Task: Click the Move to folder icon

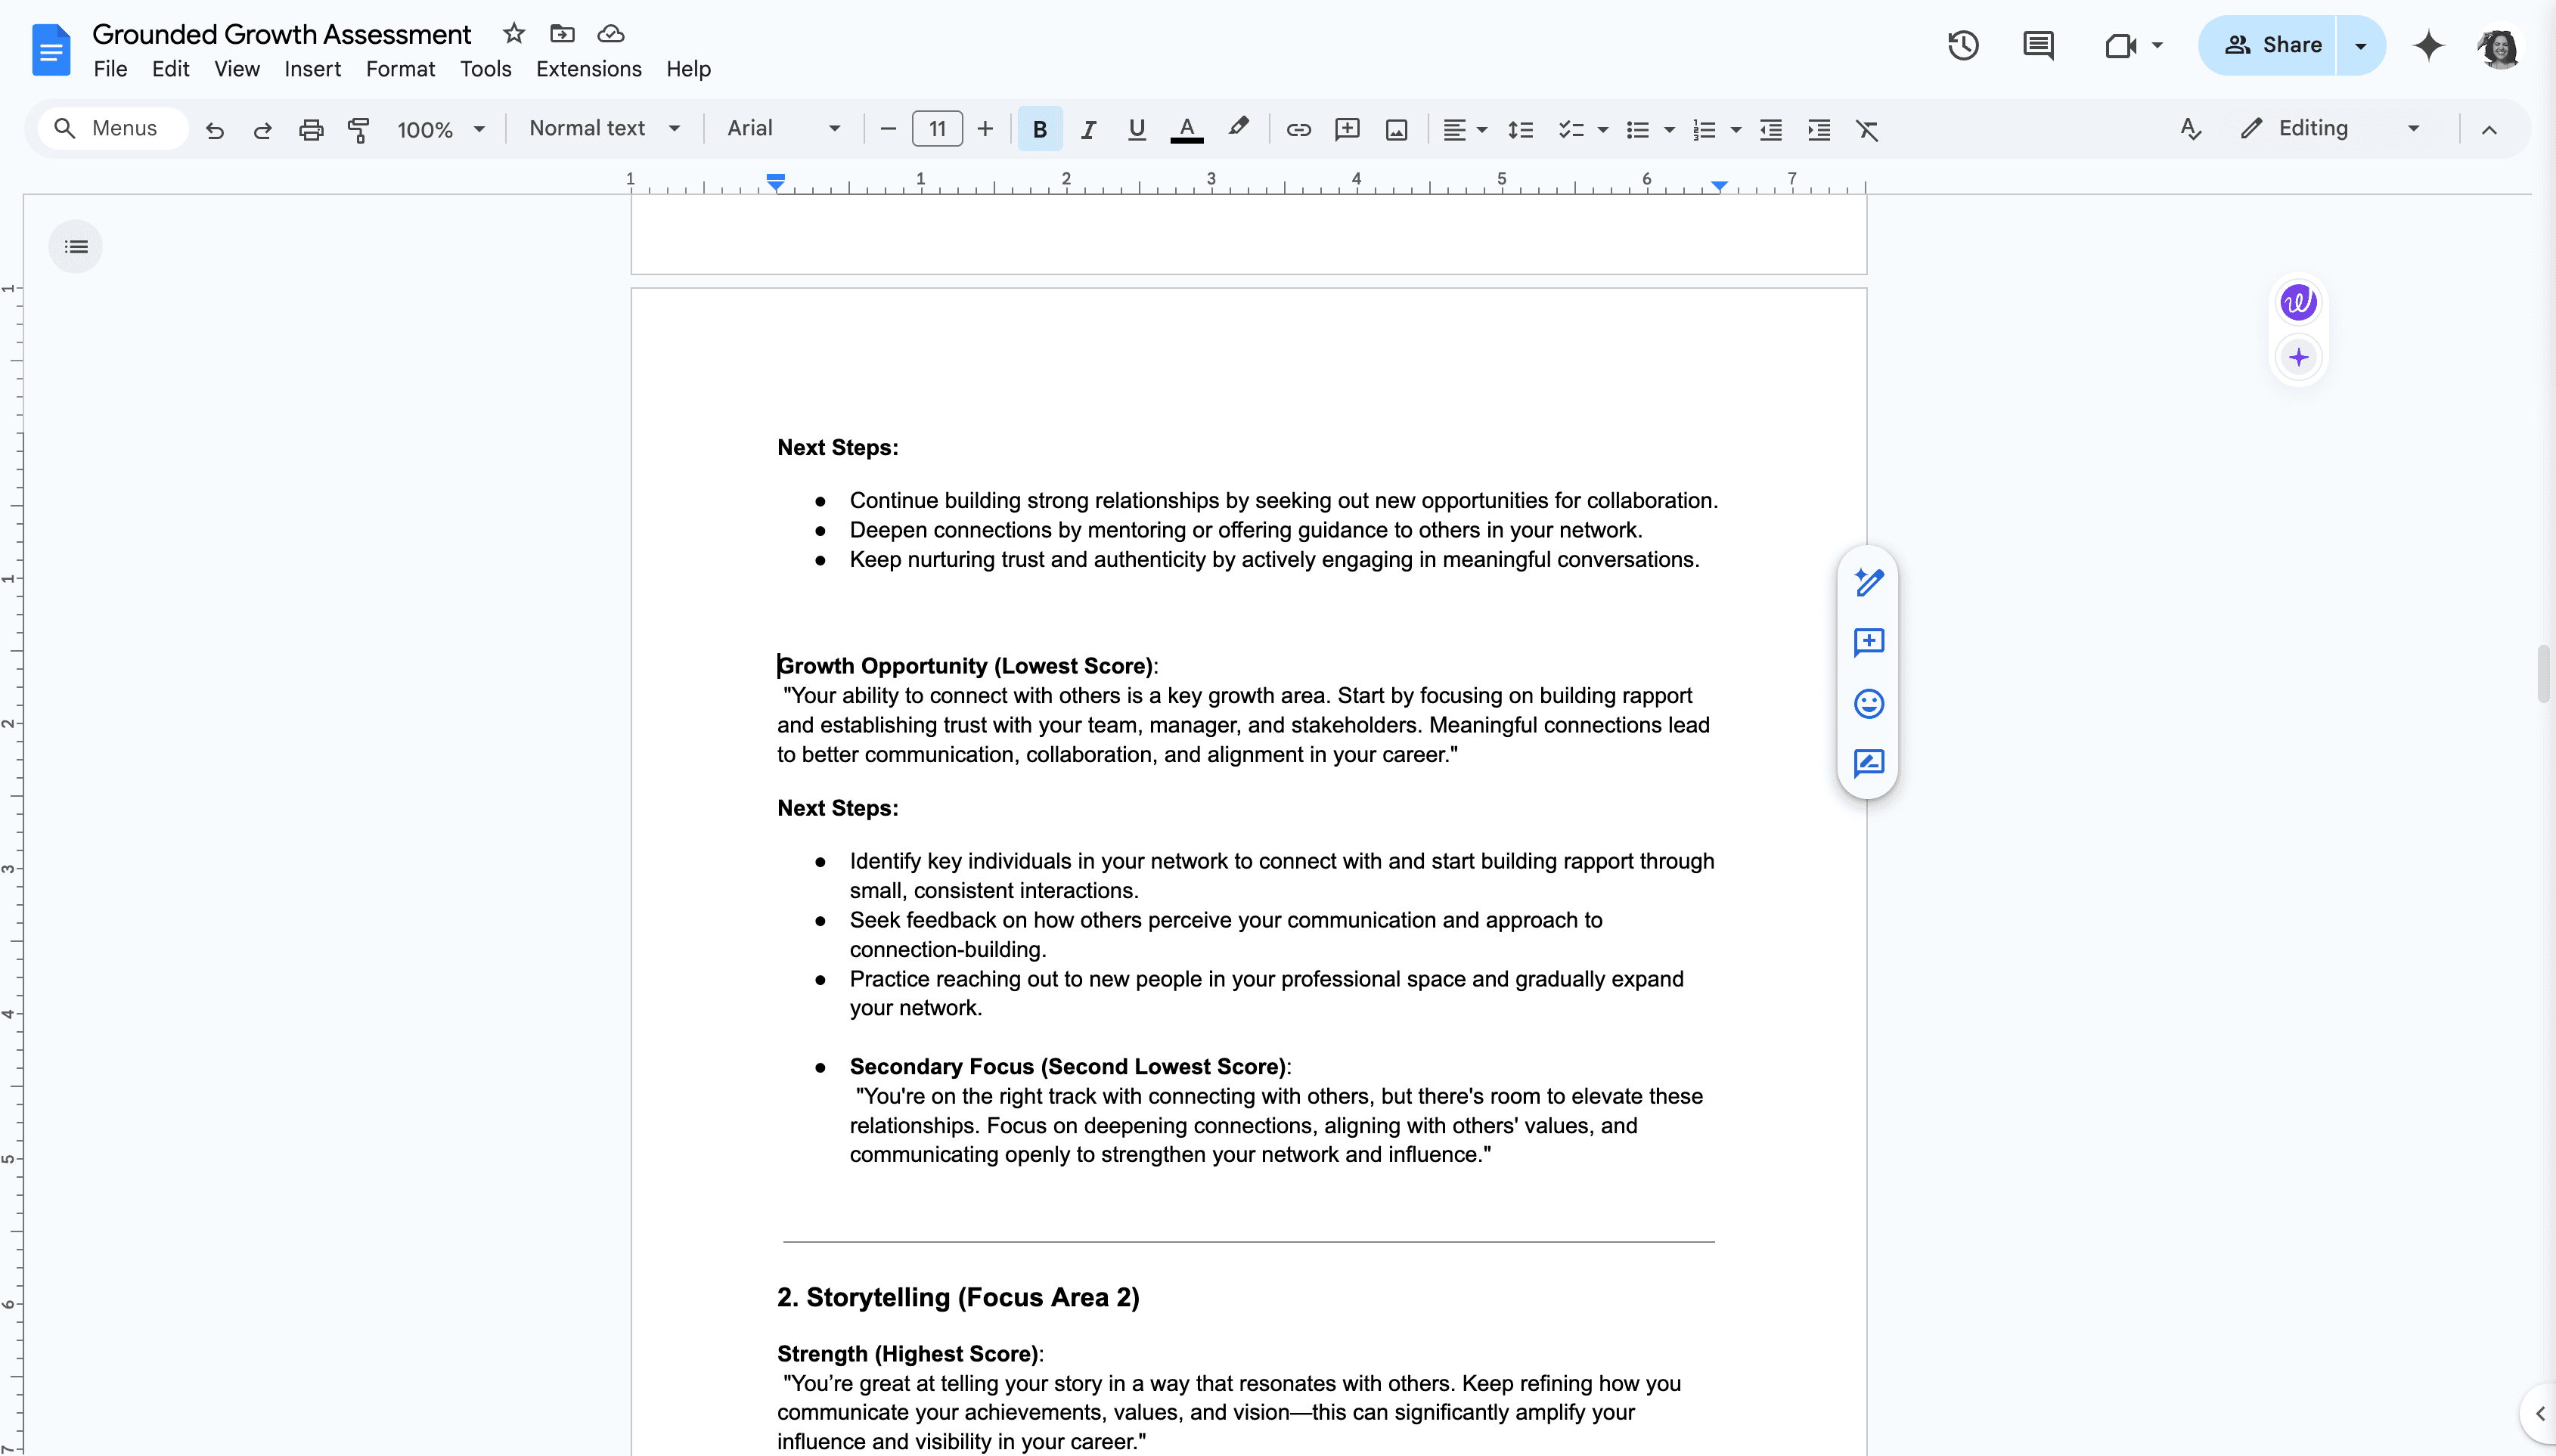Action: [x=562, y=33]
